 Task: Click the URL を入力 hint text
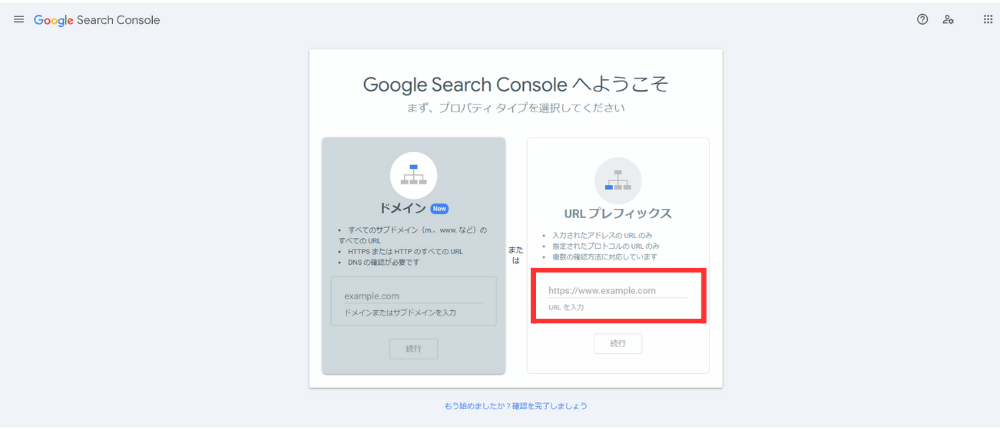[x=566, y=307]
